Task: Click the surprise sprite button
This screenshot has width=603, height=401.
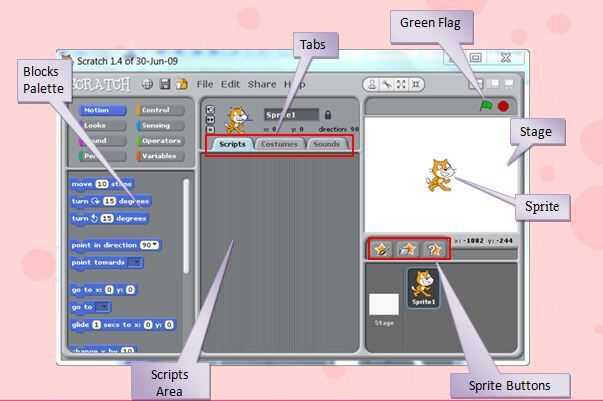Action: (x=434, y=250)
